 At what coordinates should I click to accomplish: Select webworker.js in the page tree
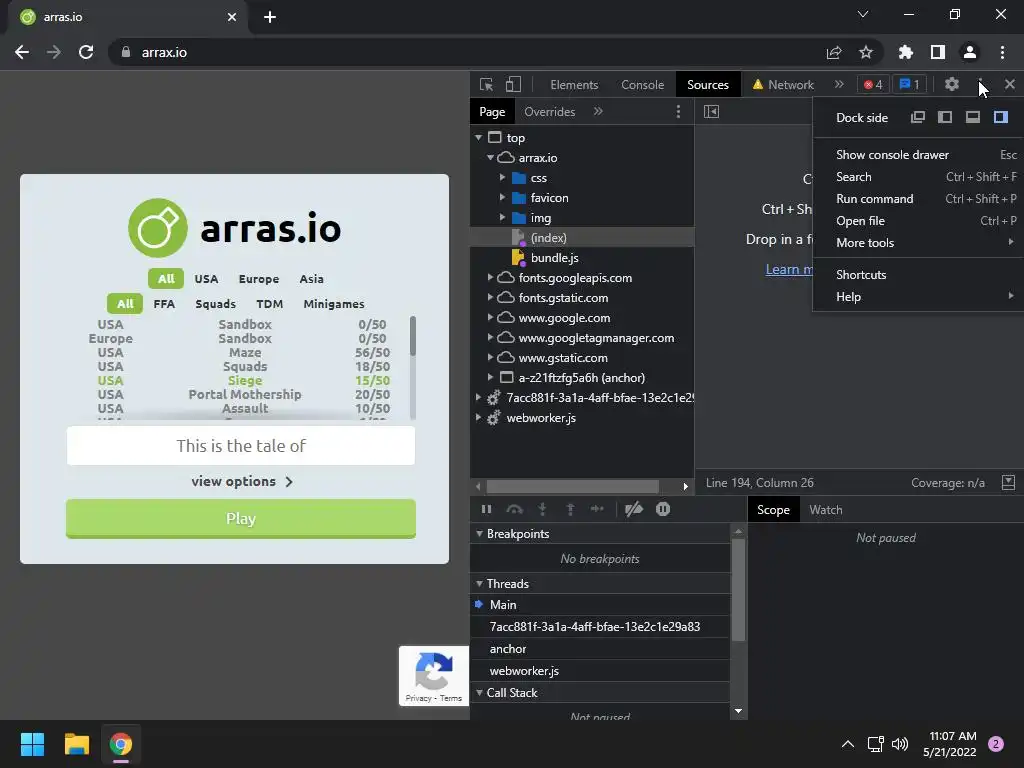point(541,418)
